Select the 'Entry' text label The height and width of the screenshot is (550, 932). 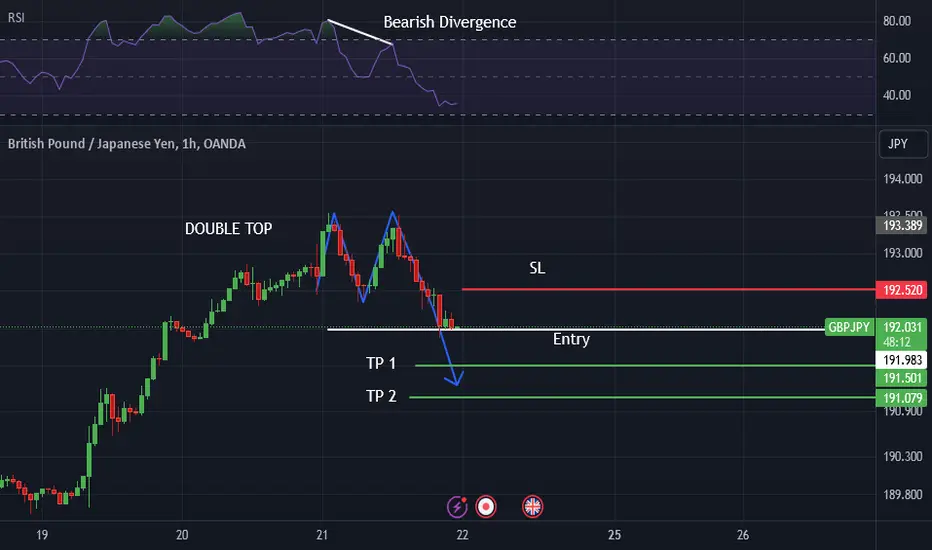[571, 339]
